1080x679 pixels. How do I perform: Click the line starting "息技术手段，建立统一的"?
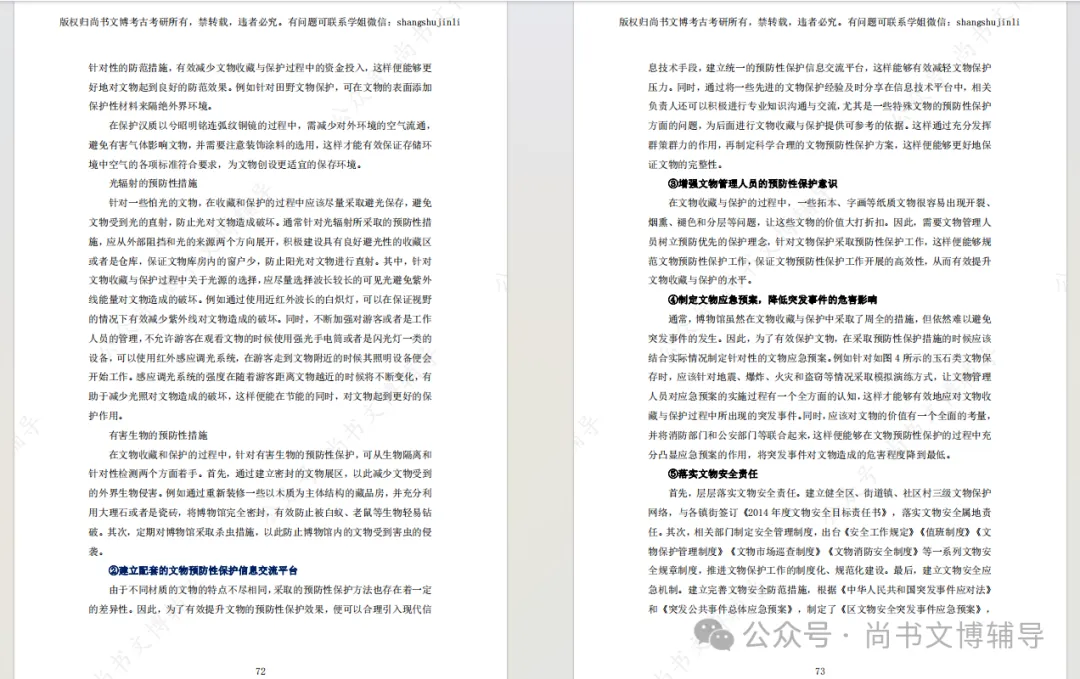point(820,68)
